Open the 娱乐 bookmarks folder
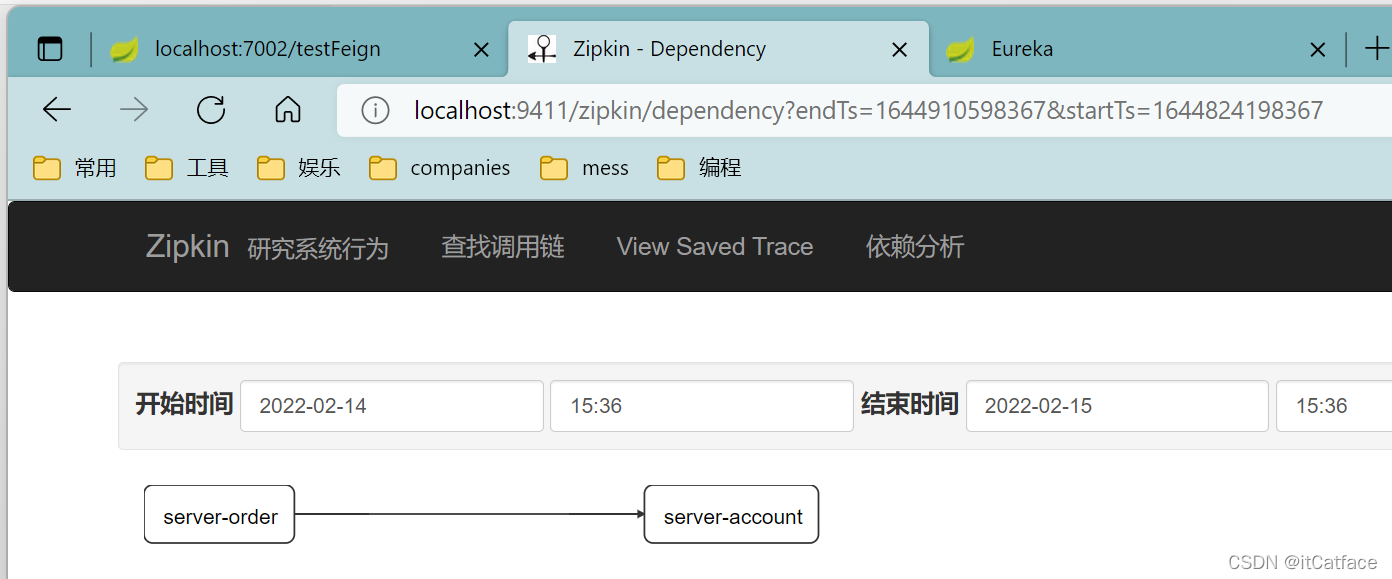 [x=299, y=168]
